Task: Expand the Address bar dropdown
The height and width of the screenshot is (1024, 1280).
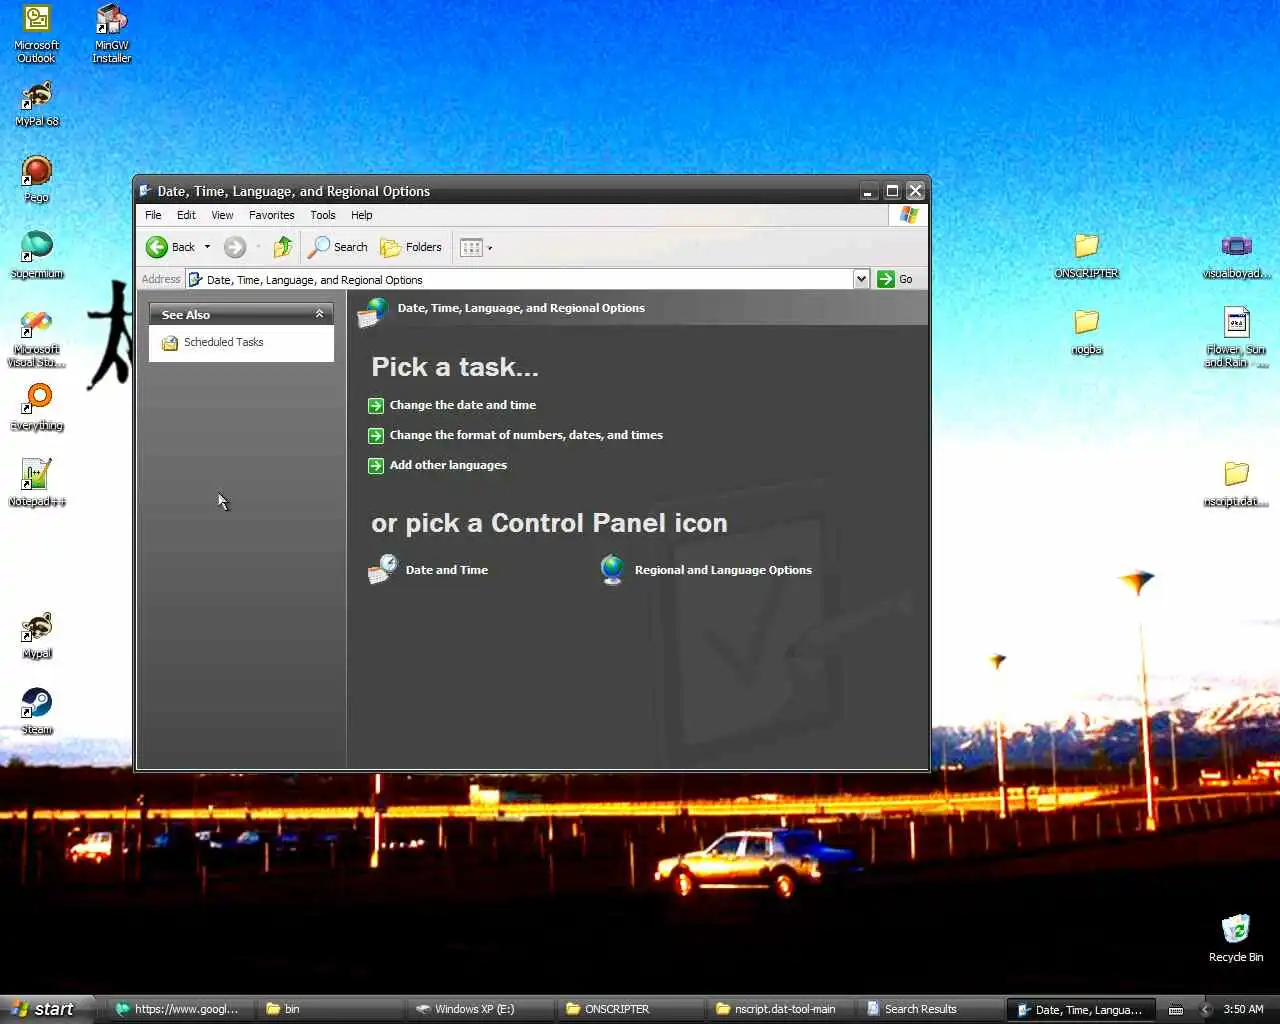Action: click(x=861, y=279)
